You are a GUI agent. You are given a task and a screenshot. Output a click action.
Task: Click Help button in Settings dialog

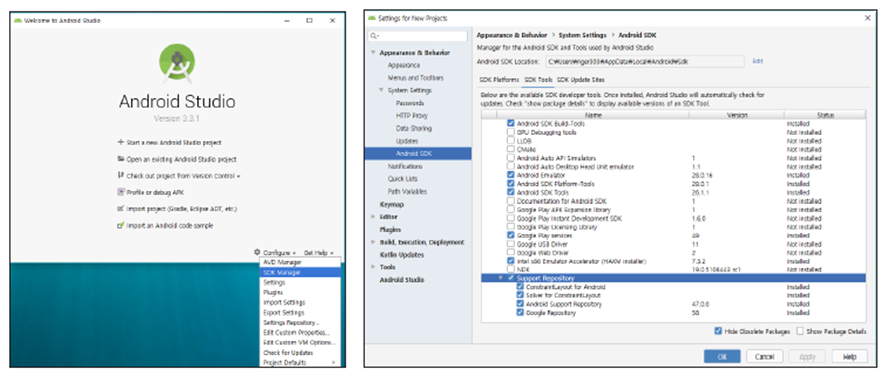pos(849,357)
